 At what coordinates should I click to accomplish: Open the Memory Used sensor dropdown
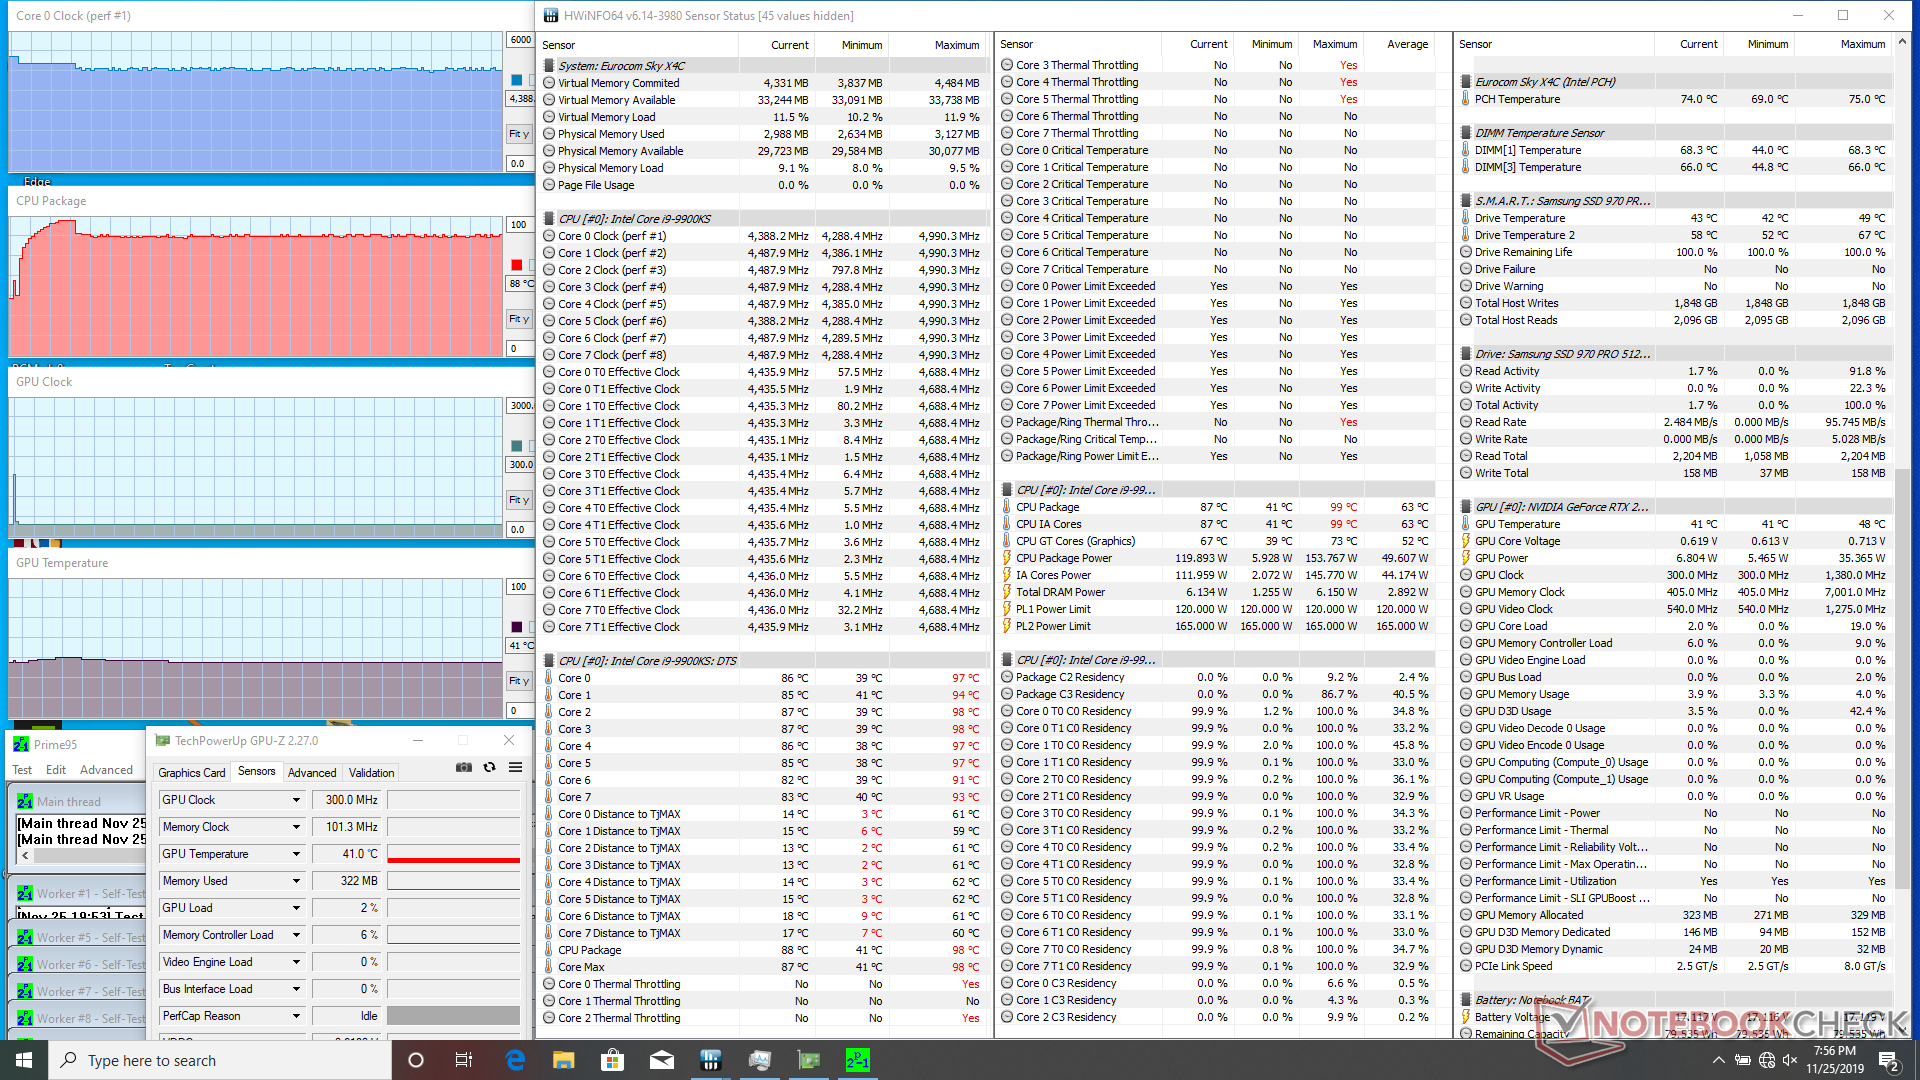[x=296, y=881]
